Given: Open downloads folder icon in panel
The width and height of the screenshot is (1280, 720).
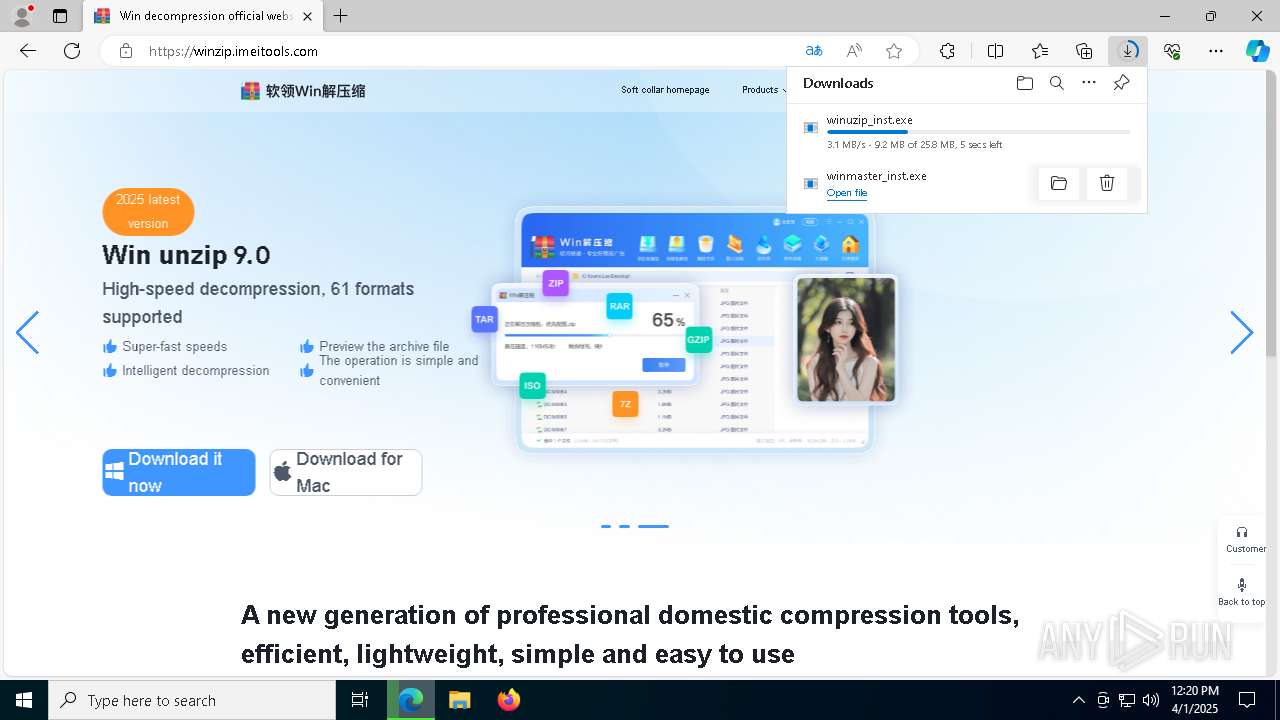Looking at the screenshot, I should 1024,83.
